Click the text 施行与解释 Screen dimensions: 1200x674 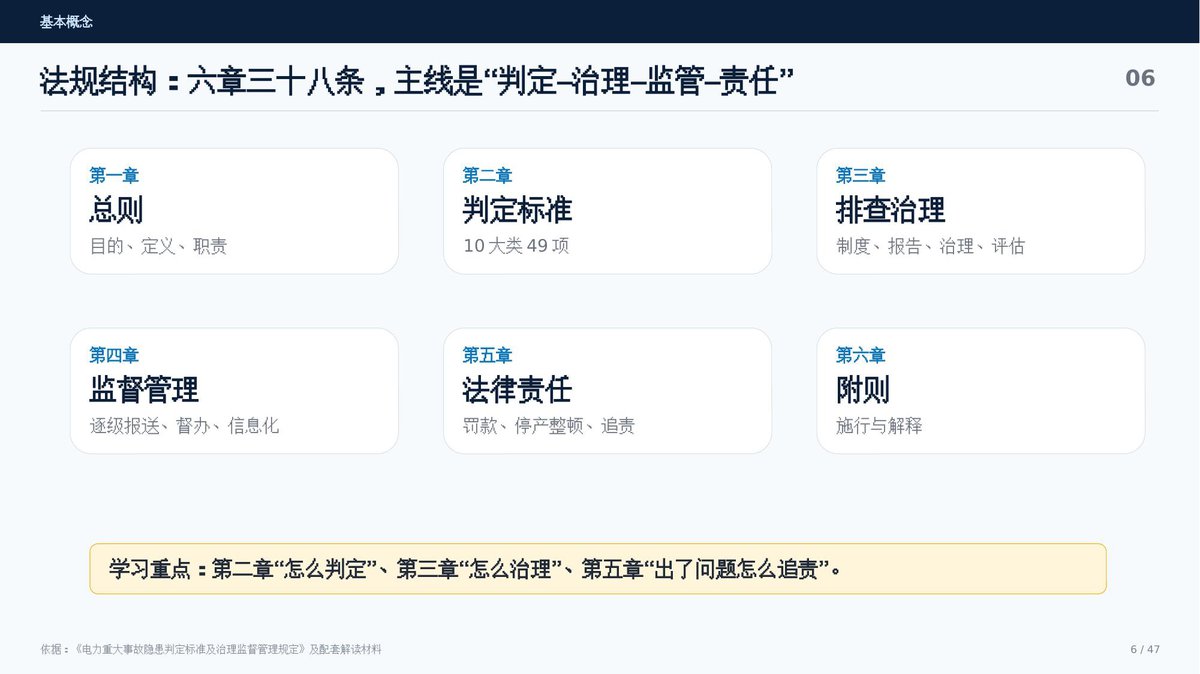879,426
